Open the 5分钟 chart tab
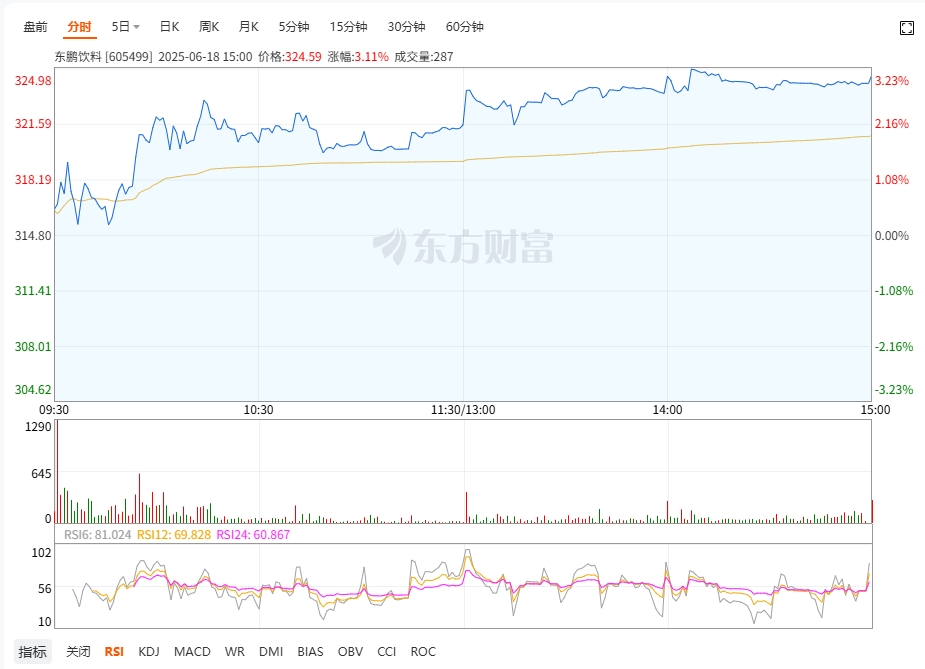 click(x=294, y=27)
